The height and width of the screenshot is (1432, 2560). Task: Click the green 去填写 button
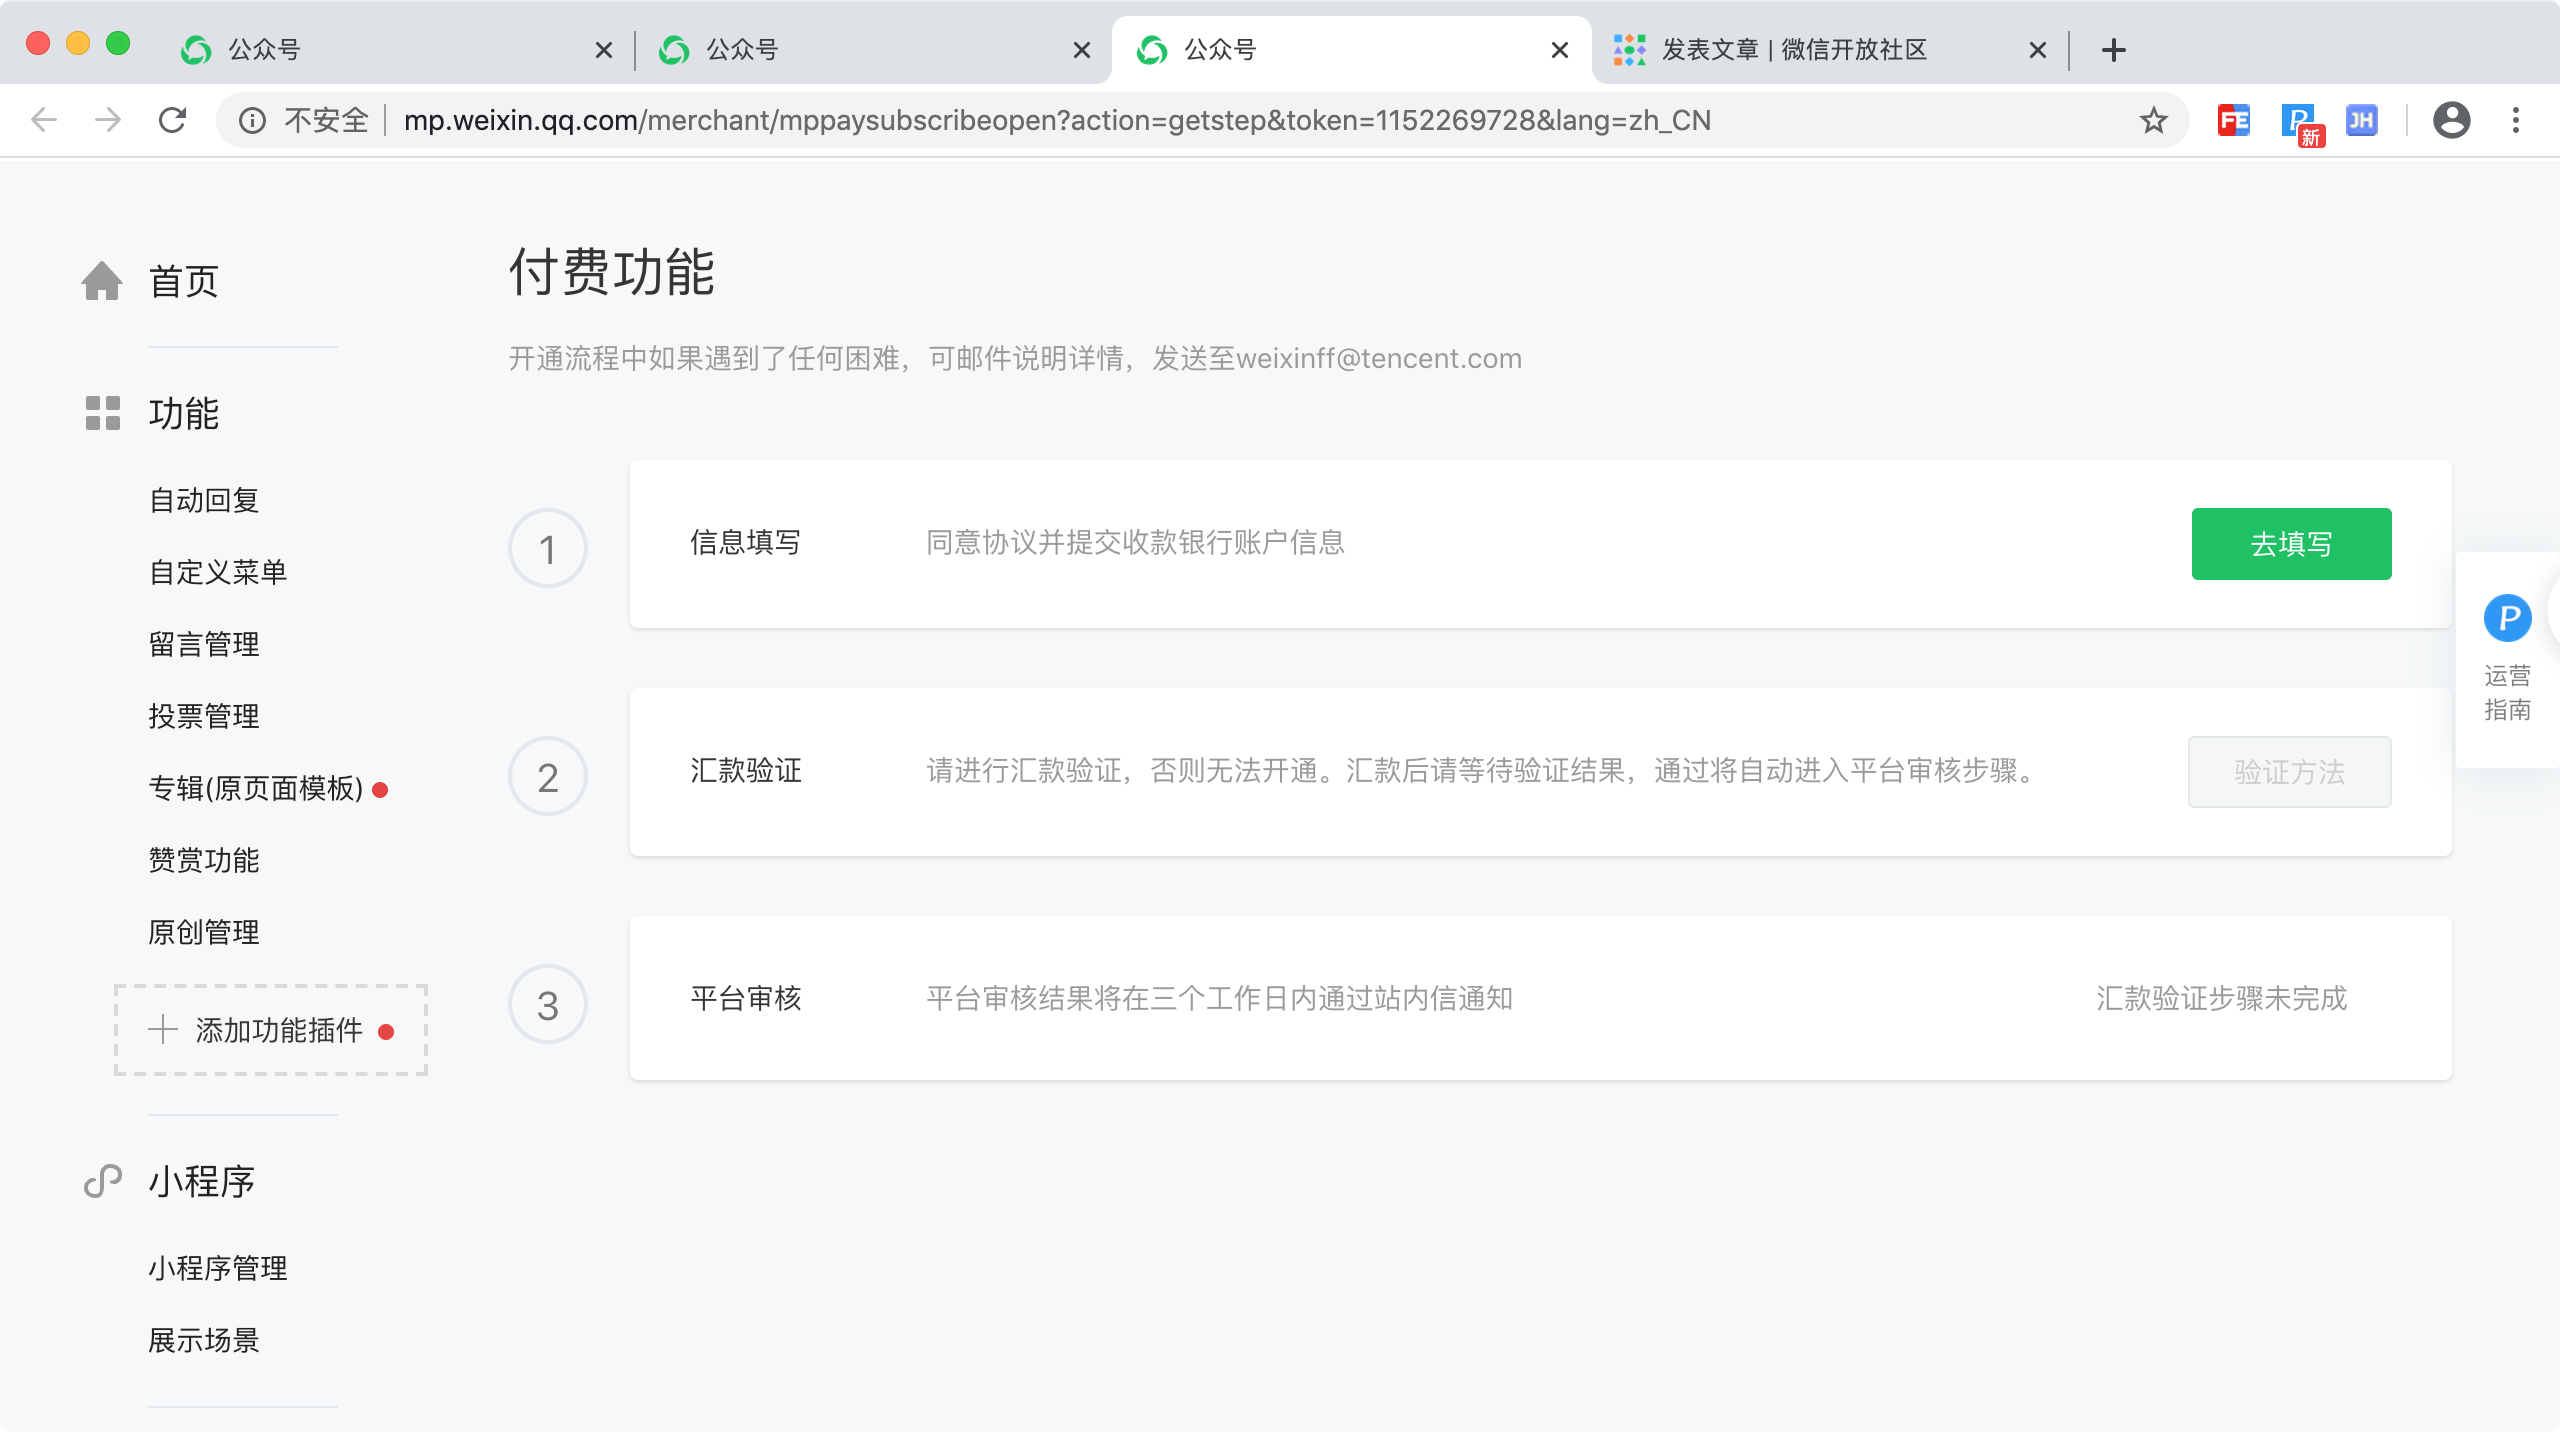2291,544
